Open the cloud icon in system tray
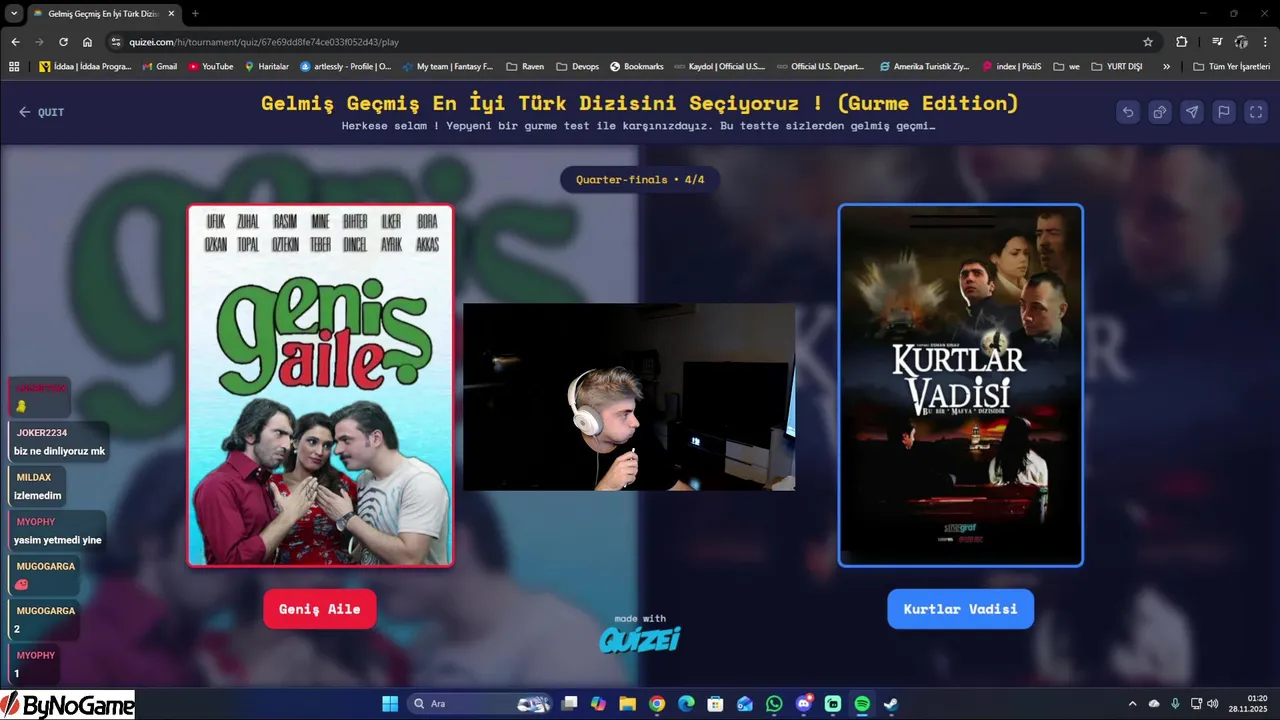The height and width of the screenshot is (720, 1280). pyautogui.click(x=1154, y=704)
